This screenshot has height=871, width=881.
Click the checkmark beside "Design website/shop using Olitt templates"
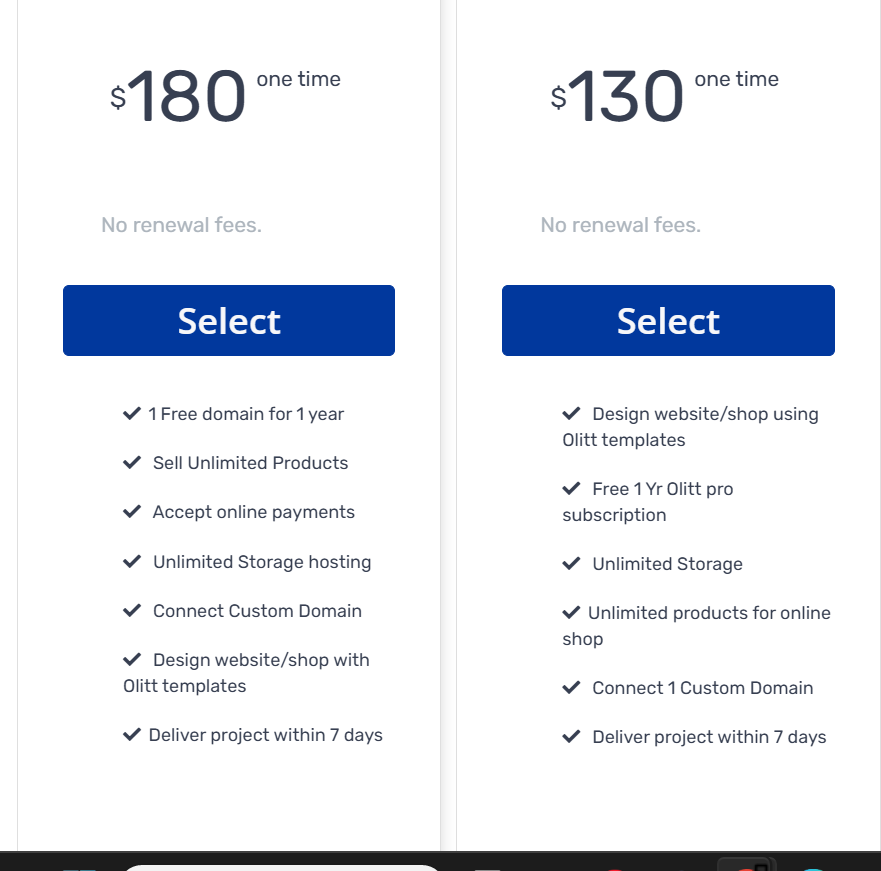click(571, 414)
